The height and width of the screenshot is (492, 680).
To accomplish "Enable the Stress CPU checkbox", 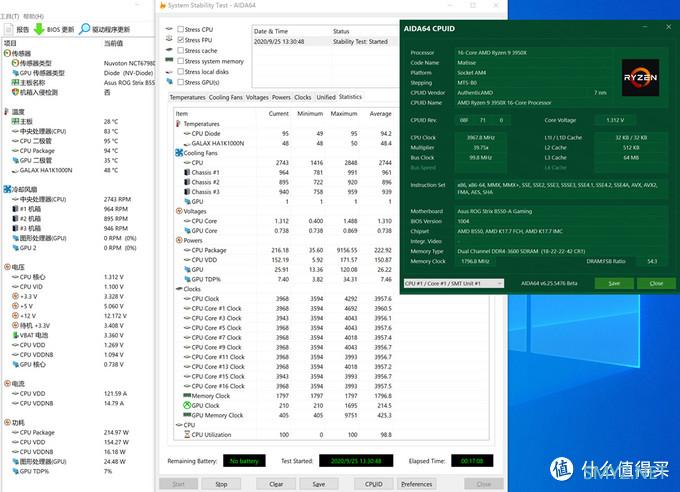I will [180, 29].
